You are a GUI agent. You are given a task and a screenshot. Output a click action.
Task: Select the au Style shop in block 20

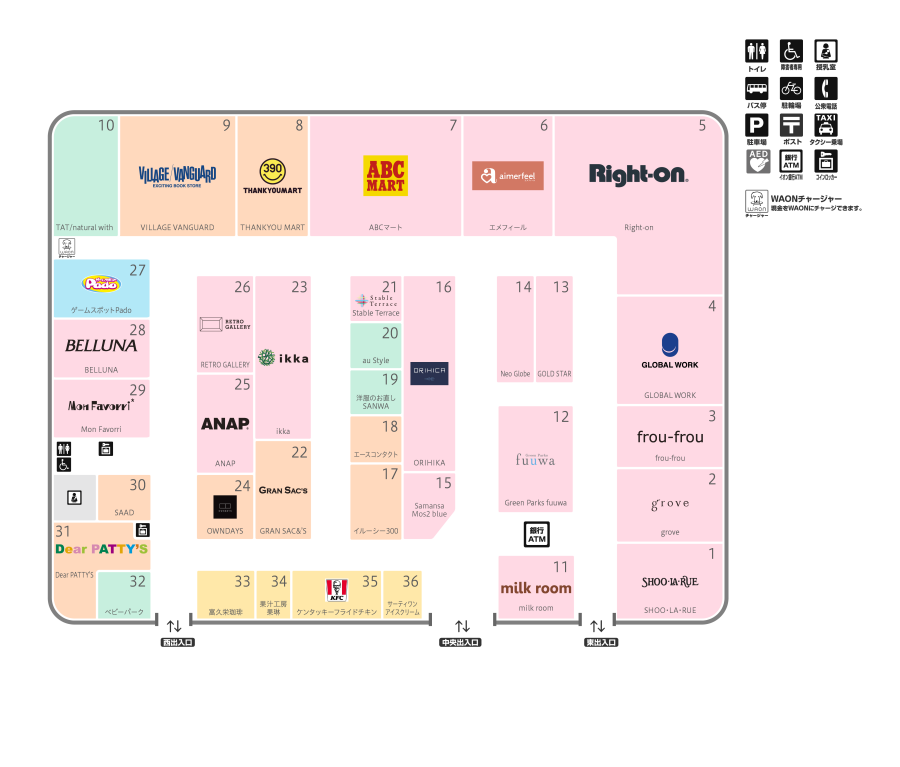[376, 345]
